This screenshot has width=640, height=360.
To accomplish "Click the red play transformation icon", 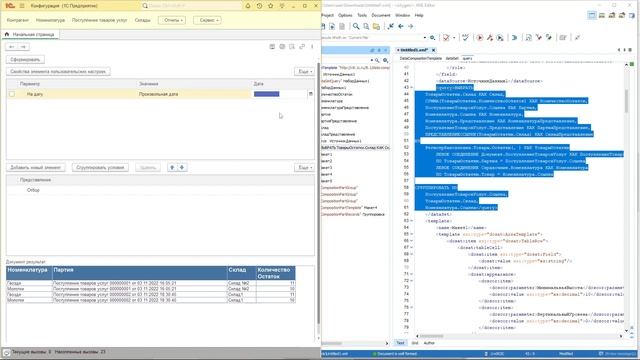I will [480, 38].
